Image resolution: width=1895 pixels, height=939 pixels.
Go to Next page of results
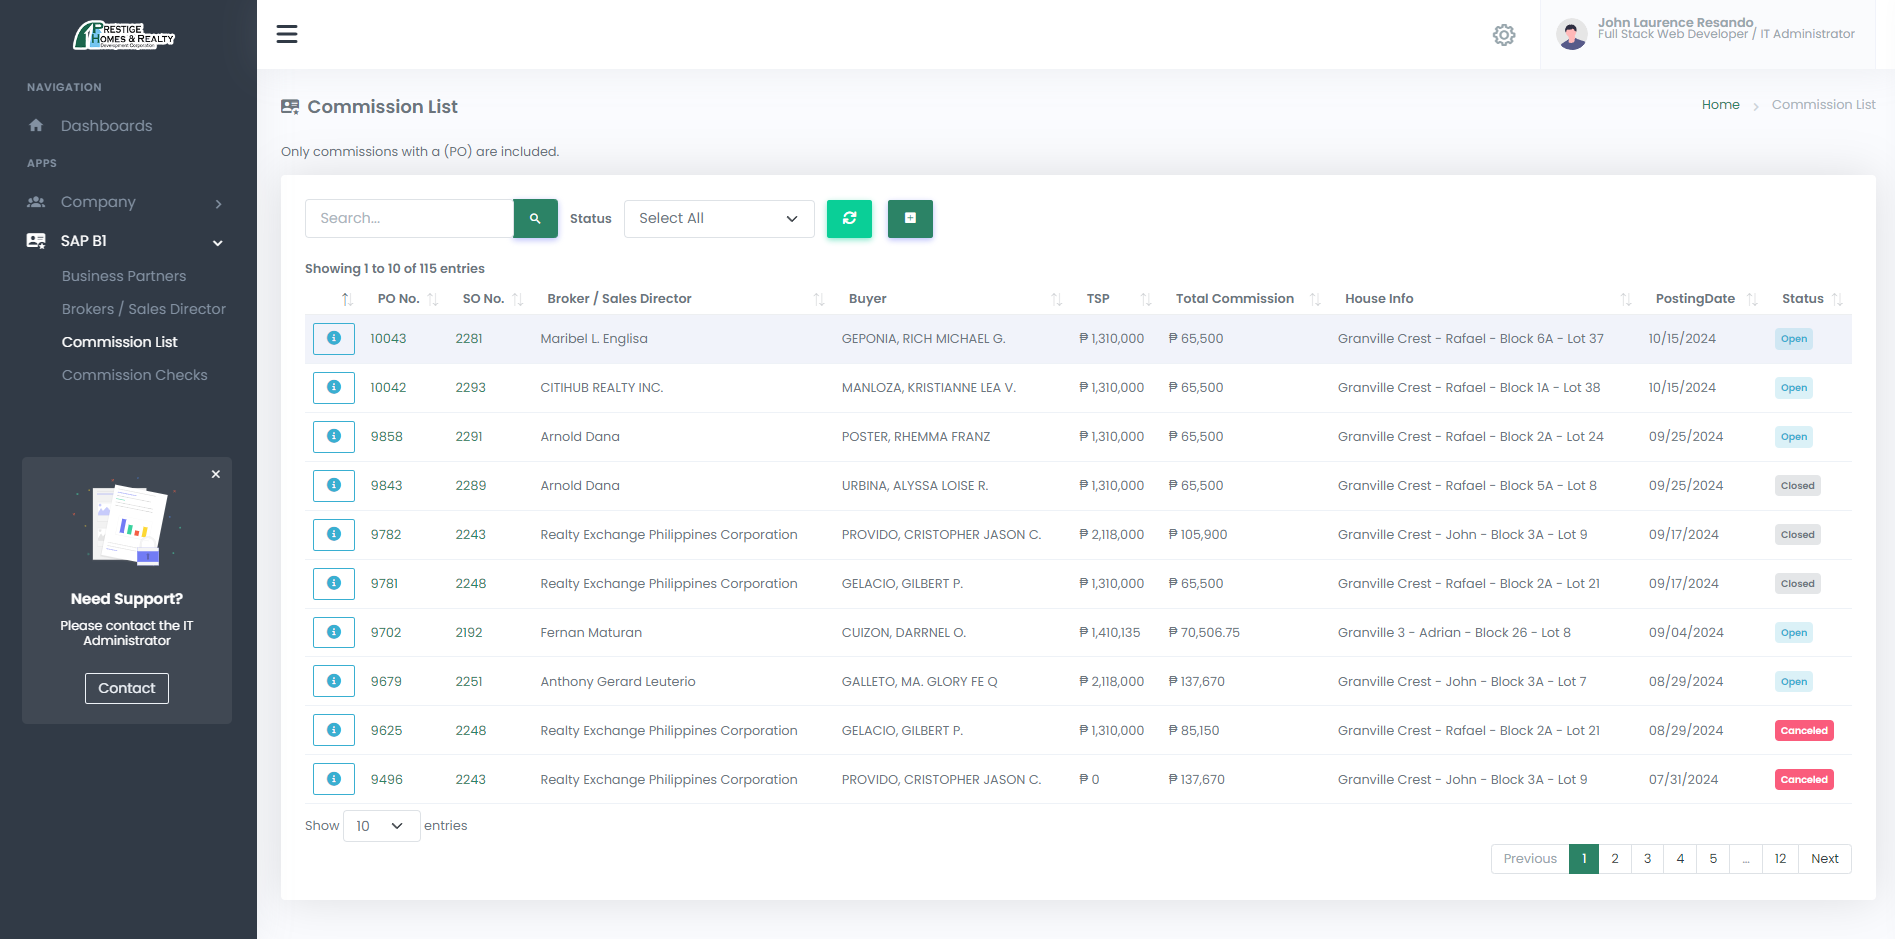(1824, 859)
